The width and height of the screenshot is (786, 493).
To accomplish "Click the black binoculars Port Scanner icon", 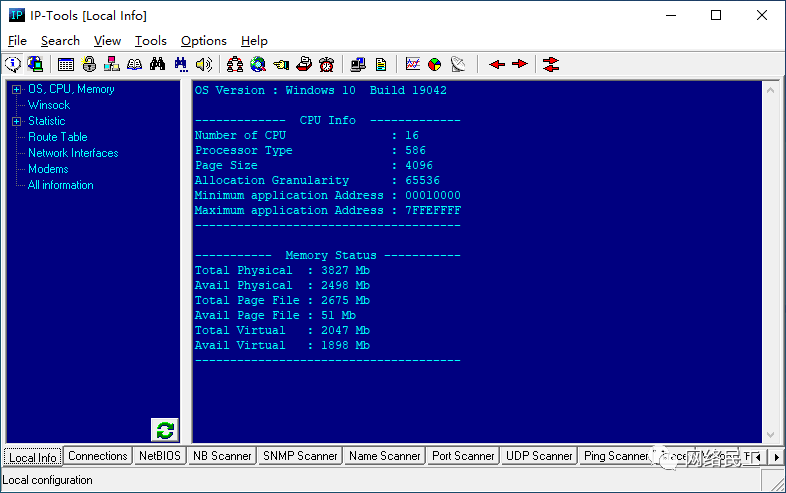I will coord(157,64).
